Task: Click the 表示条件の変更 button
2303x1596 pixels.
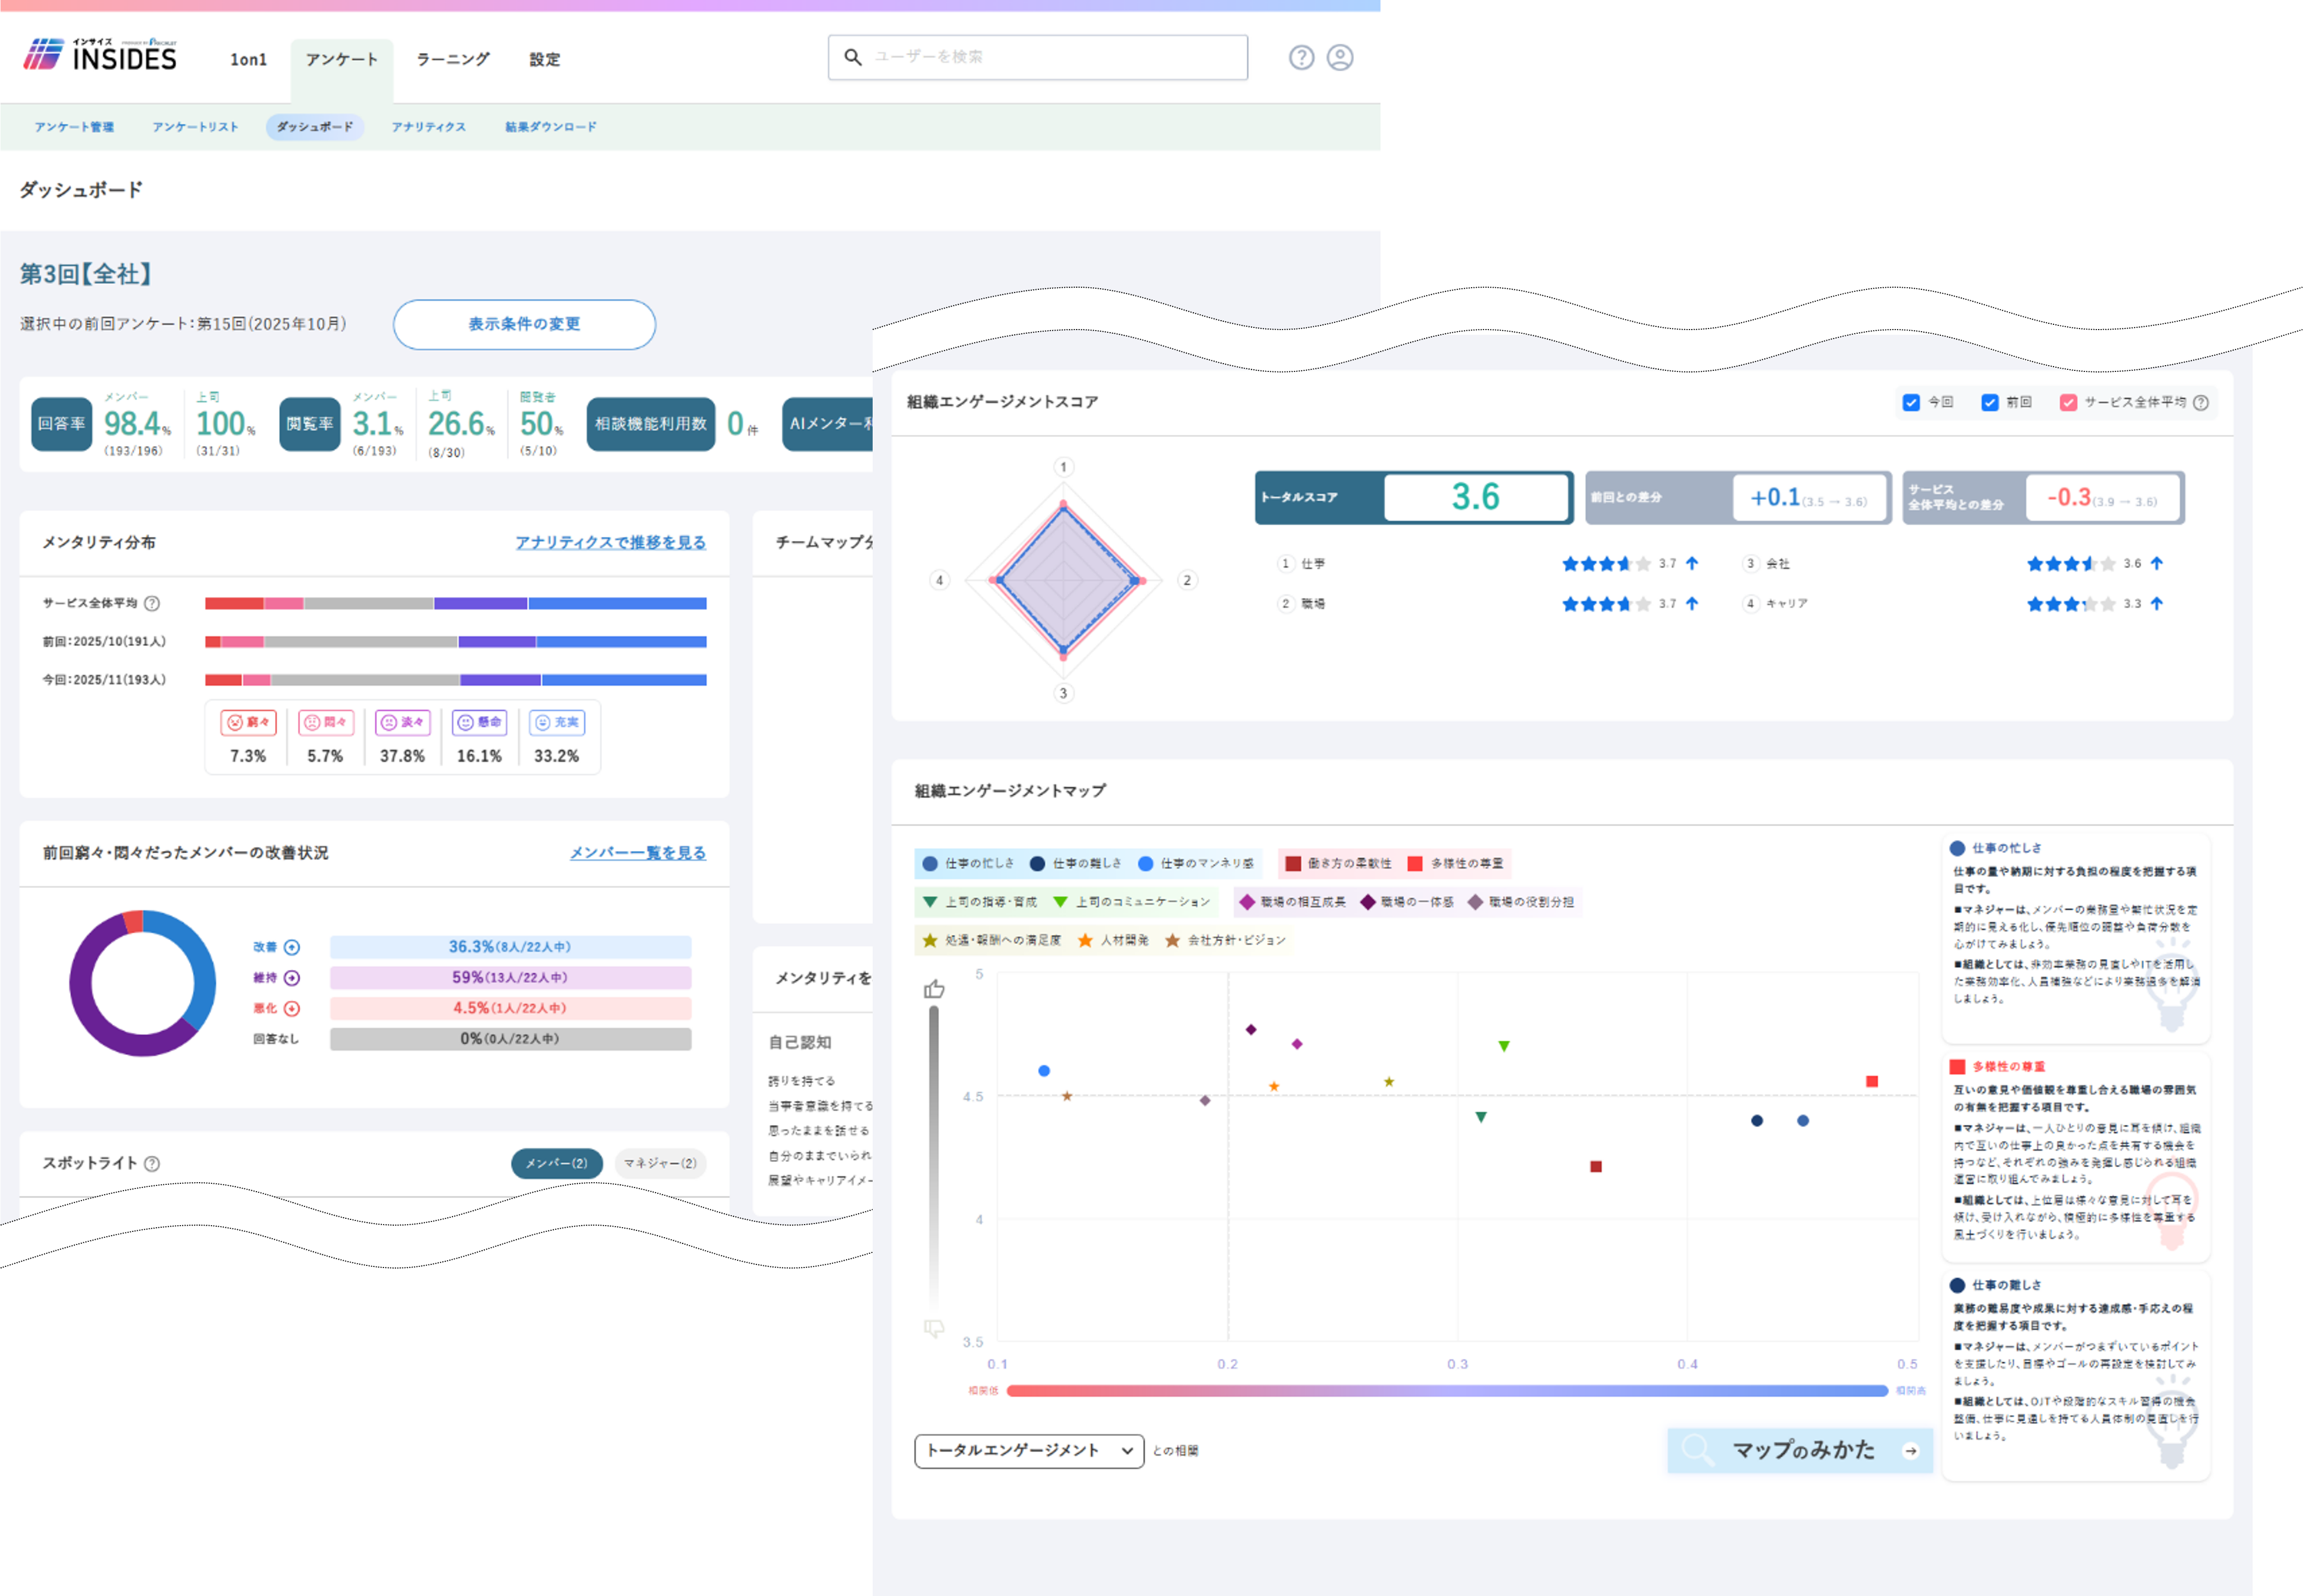Action: (x=524, y=324)
